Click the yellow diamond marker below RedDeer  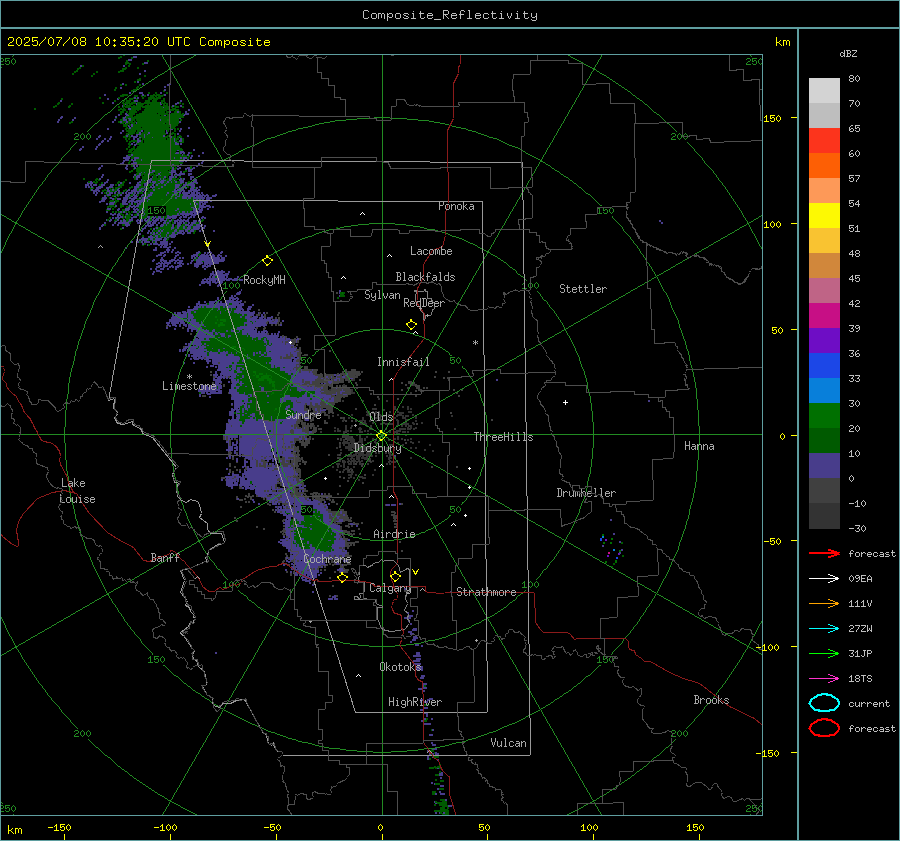411,325
